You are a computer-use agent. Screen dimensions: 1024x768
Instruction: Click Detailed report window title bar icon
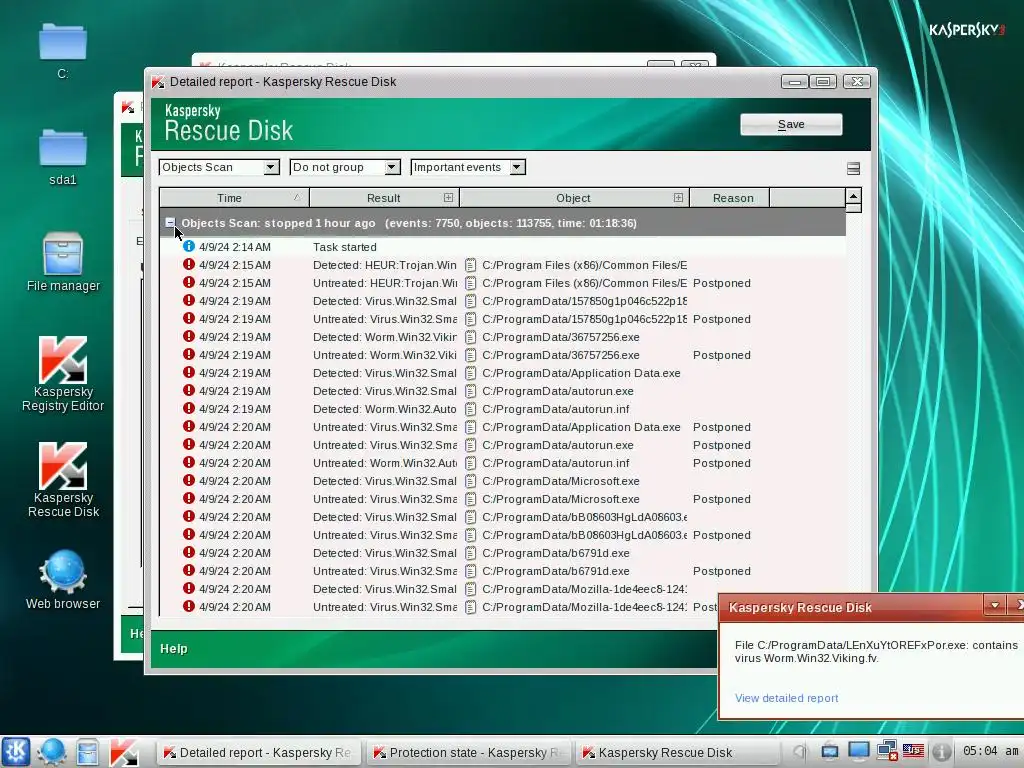click(x=158, y=82)
